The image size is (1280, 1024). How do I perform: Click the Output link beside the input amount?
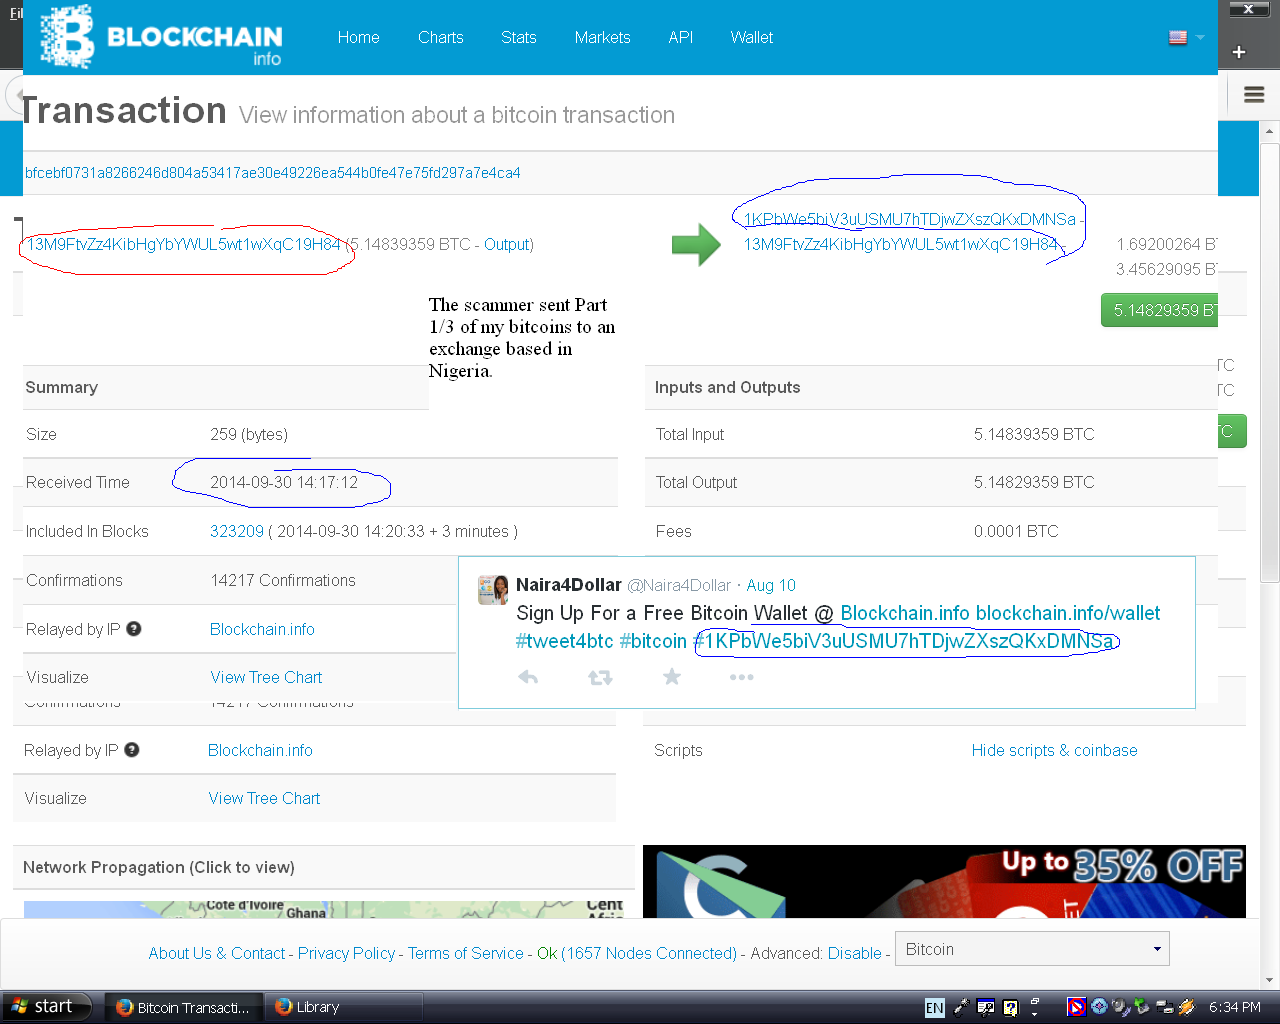tap(507, 244)
